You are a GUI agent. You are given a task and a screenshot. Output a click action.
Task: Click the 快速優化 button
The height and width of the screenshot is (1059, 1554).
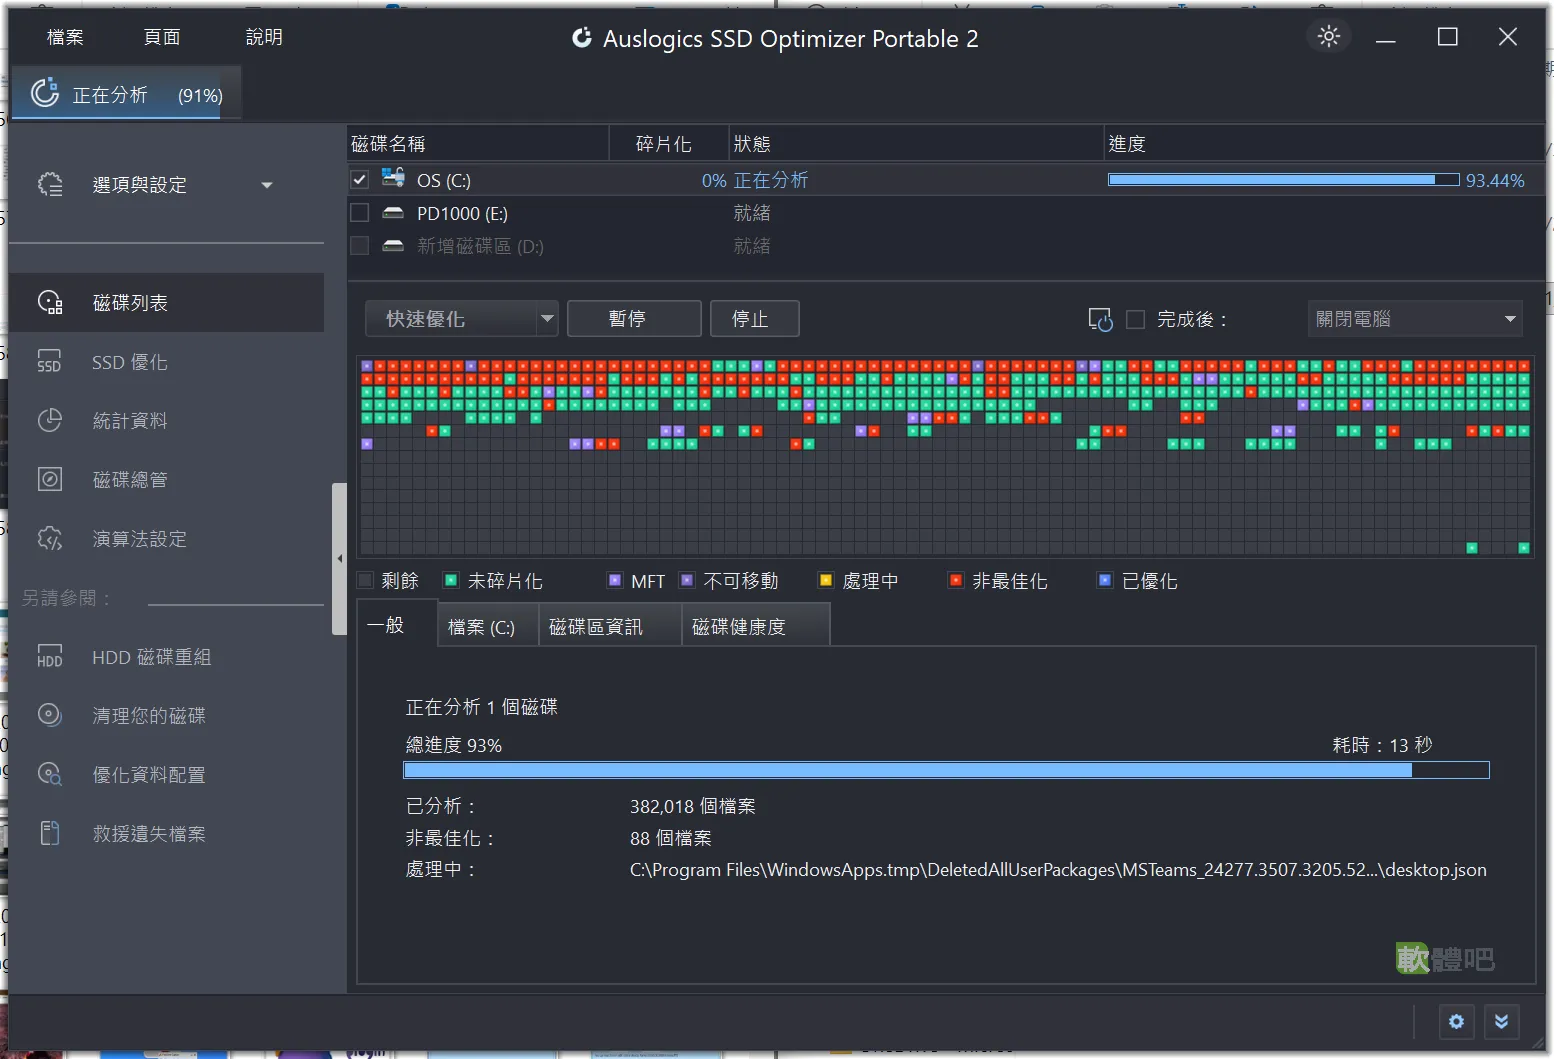[x=451, y=319]
